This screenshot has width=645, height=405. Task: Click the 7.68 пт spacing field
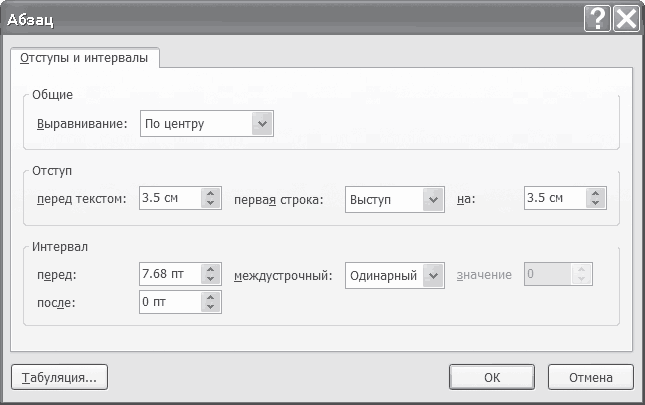point(170,275)
